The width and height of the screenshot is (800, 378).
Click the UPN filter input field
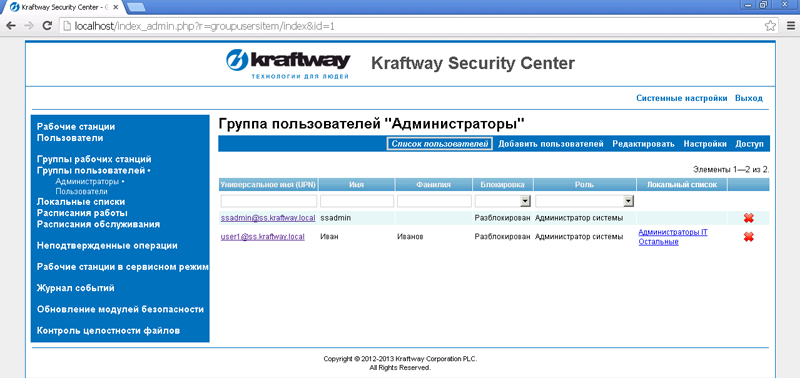pos(269,201)
